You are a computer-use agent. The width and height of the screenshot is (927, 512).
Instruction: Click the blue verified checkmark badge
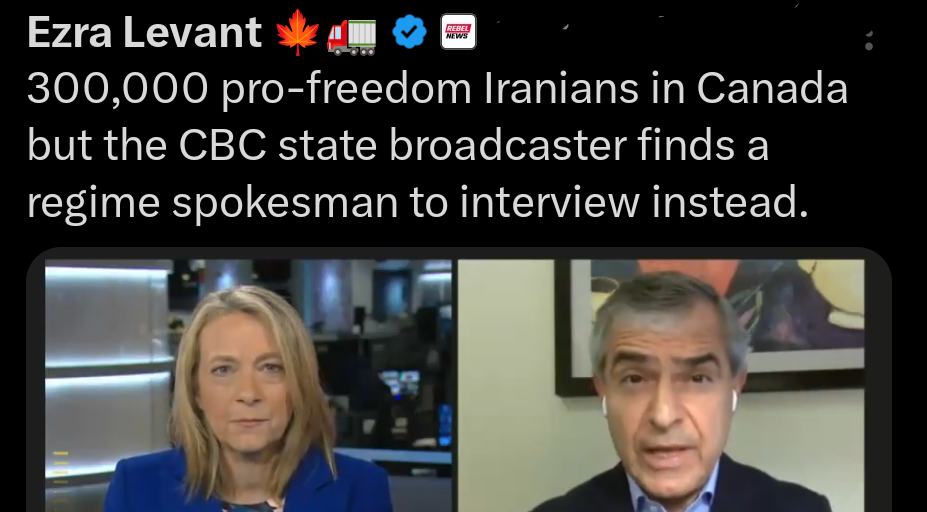coord(409,32)
